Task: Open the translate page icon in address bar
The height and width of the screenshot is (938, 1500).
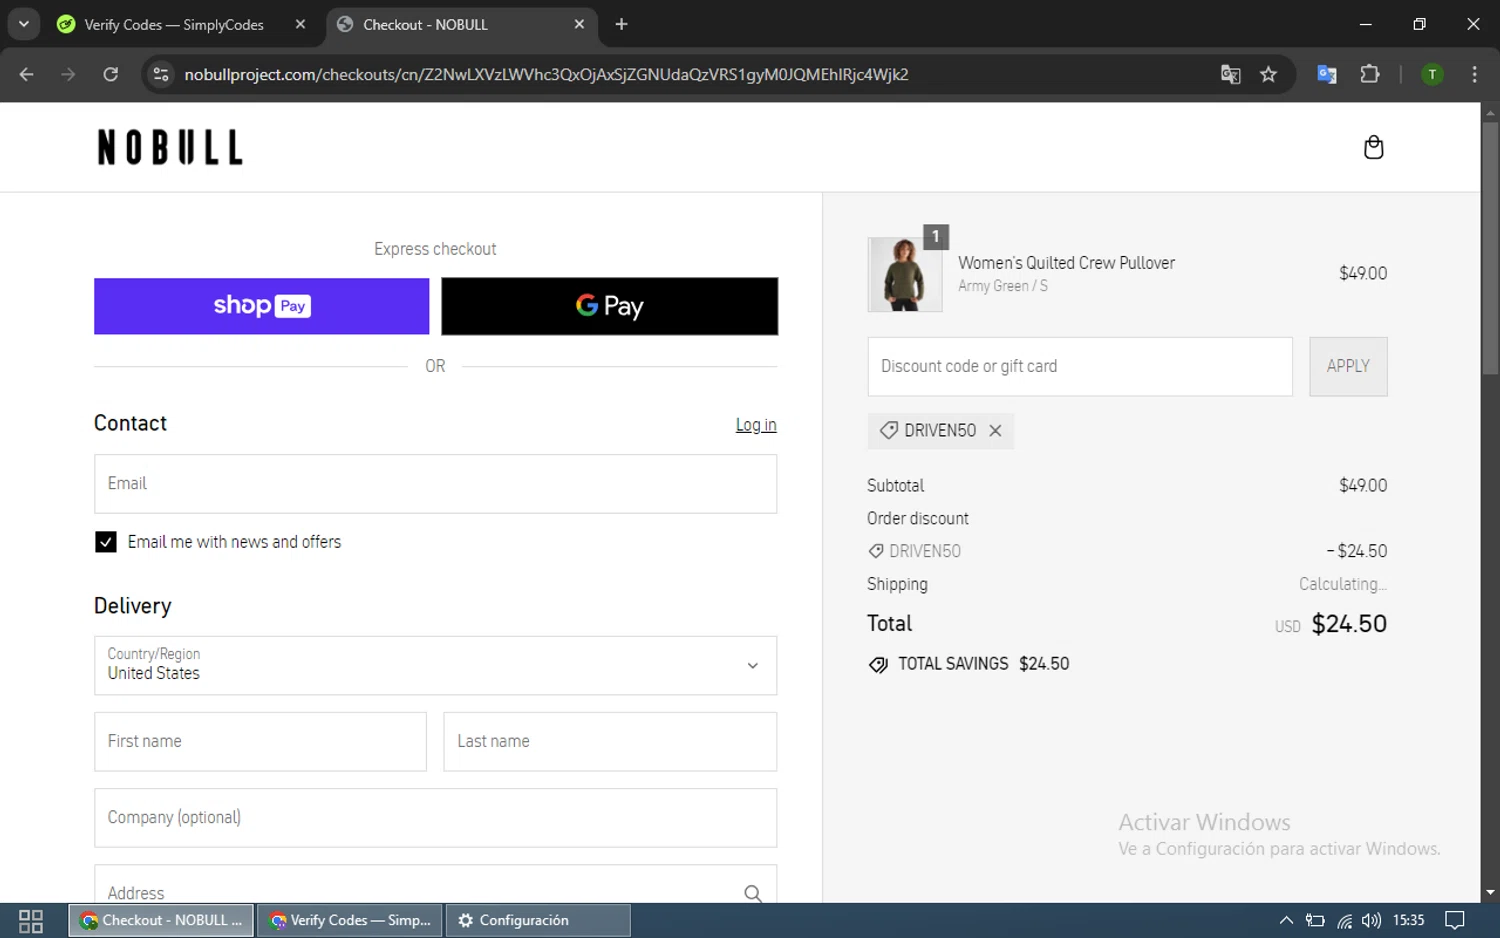Action: pos(1230,74)
